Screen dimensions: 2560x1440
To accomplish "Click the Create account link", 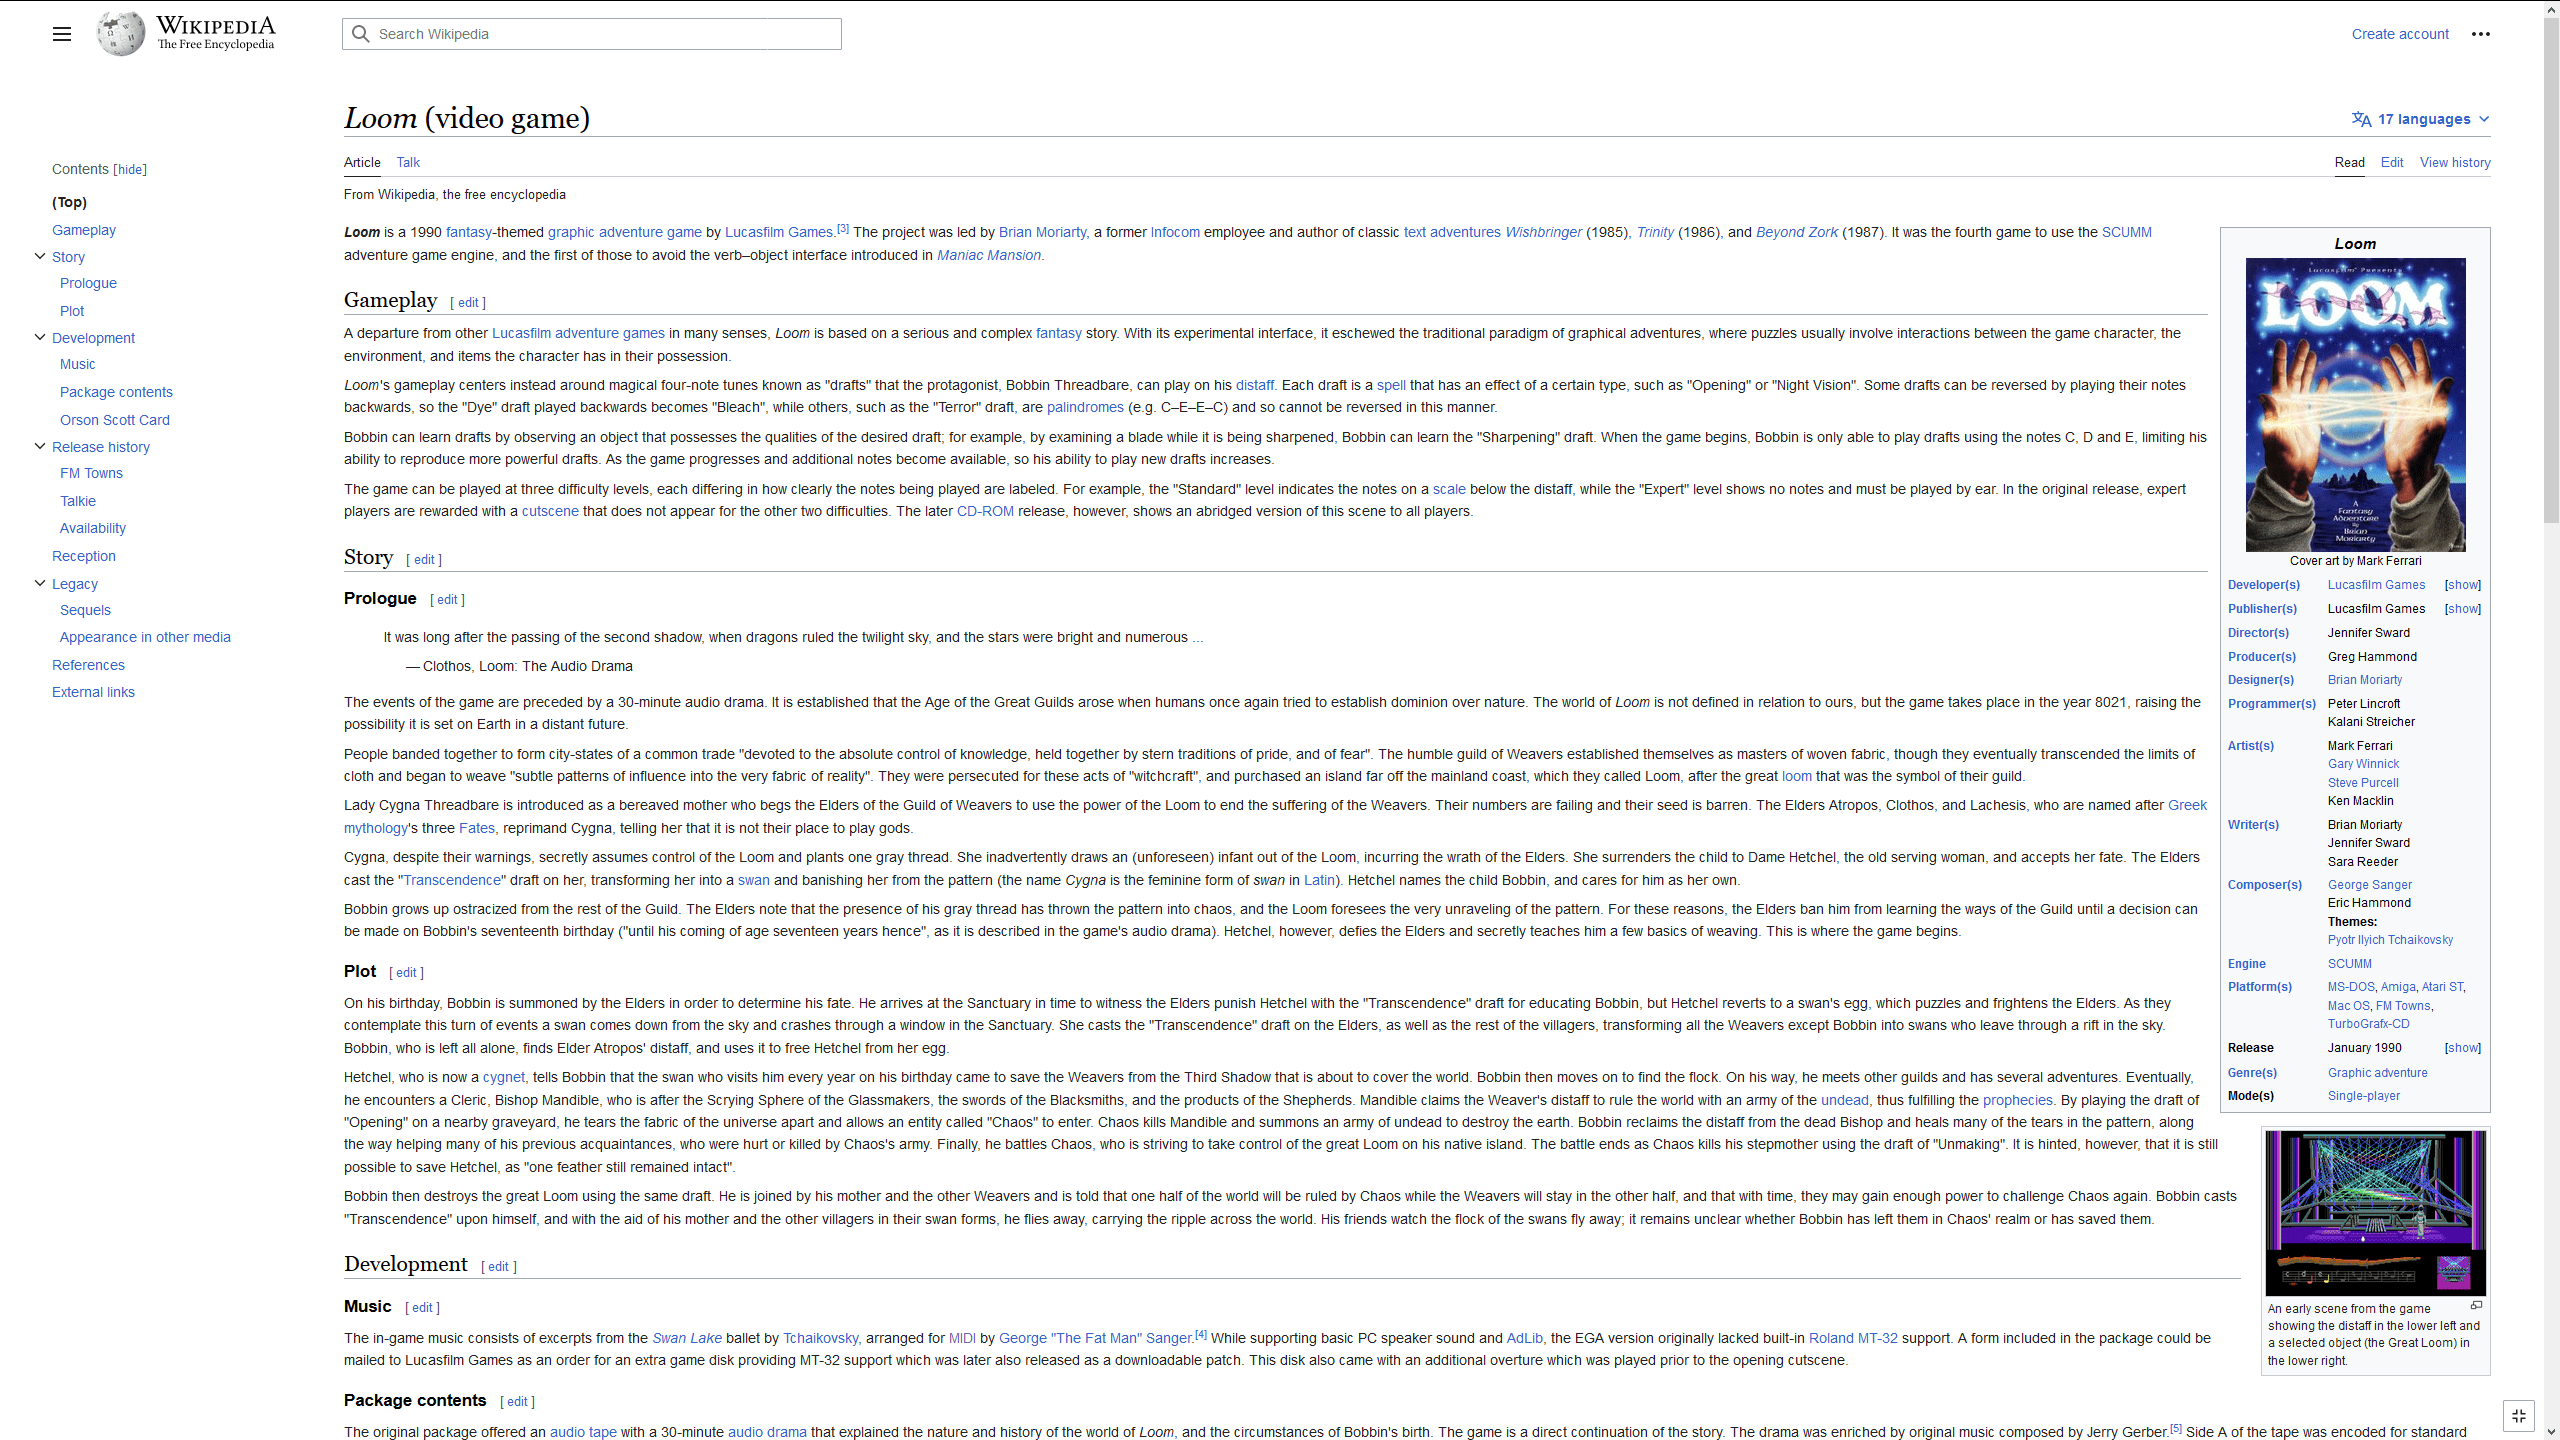I will [x=2400, y=34].
